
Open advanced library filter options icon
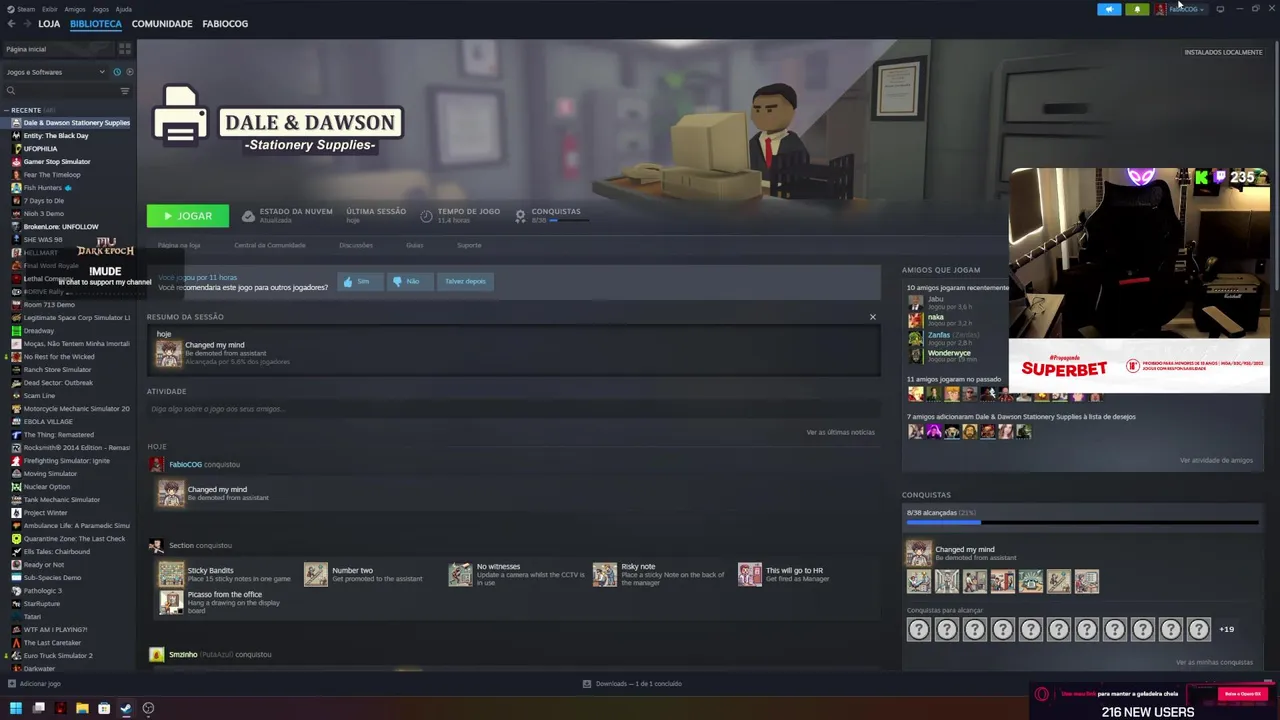click(125, 91)
